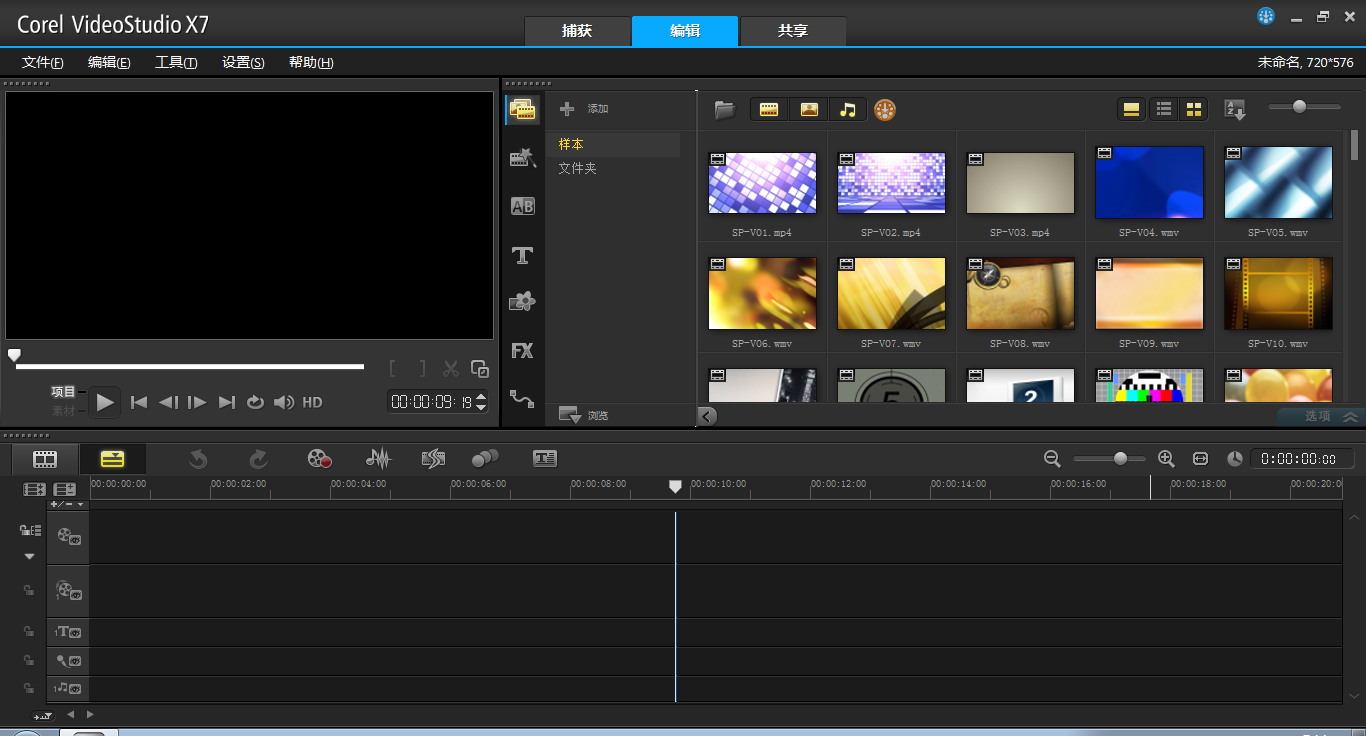Viewport: 1366px width, 736px height.
Task: Open the 帮助 menu
Action: click(x=311, y=62)
